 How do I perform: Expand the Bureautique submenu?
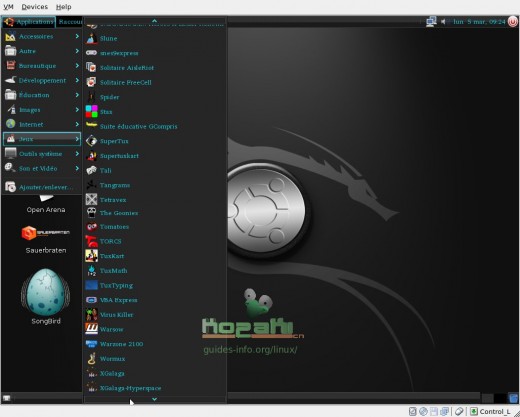pyautogui.click(x=42, y=66)
